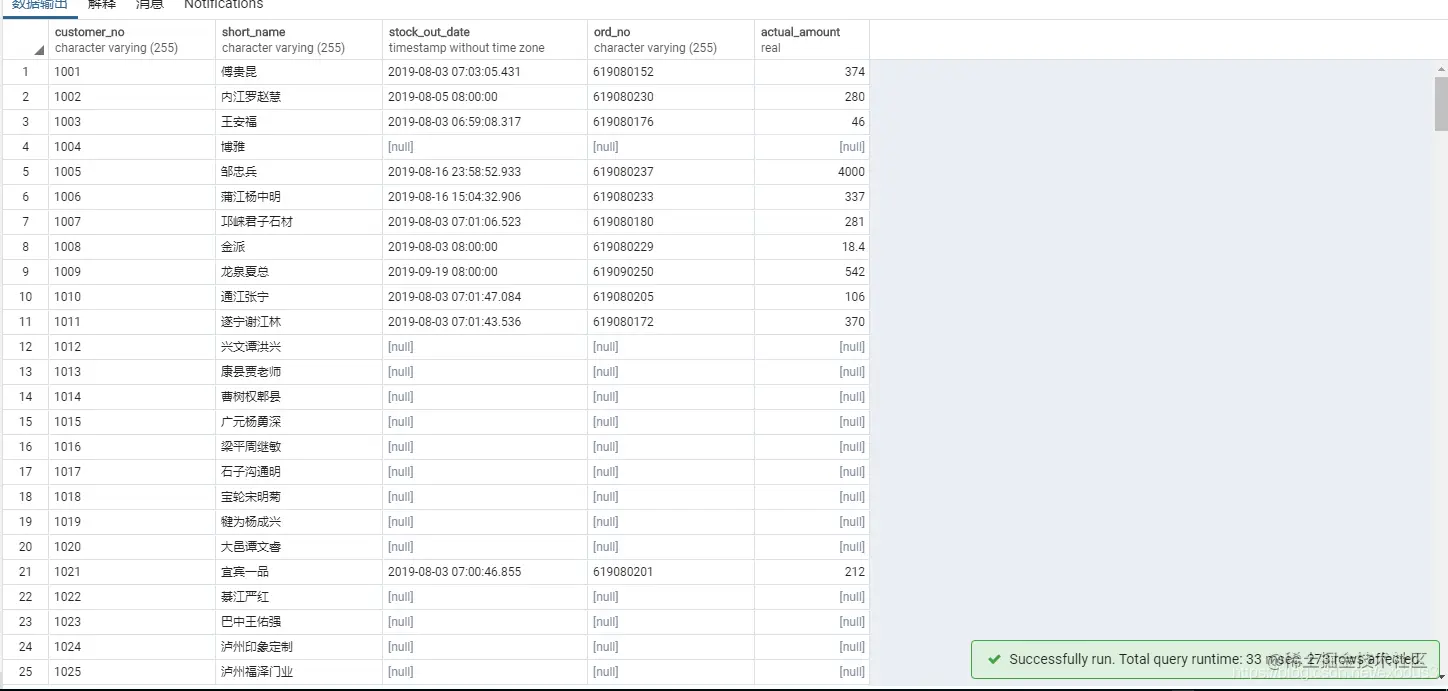1448x691 pixels.
Task: Select the short_name column header
Action: pyautogui.click(x=299, y=40)
